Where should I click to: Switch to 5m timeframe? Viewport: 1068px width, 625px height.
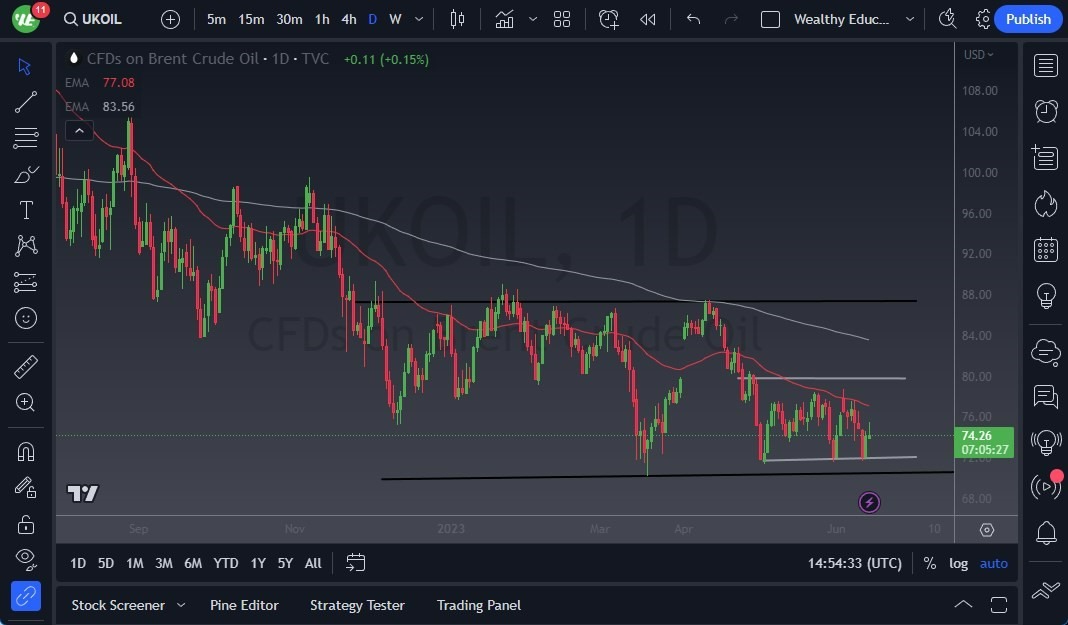coord(216,19)
